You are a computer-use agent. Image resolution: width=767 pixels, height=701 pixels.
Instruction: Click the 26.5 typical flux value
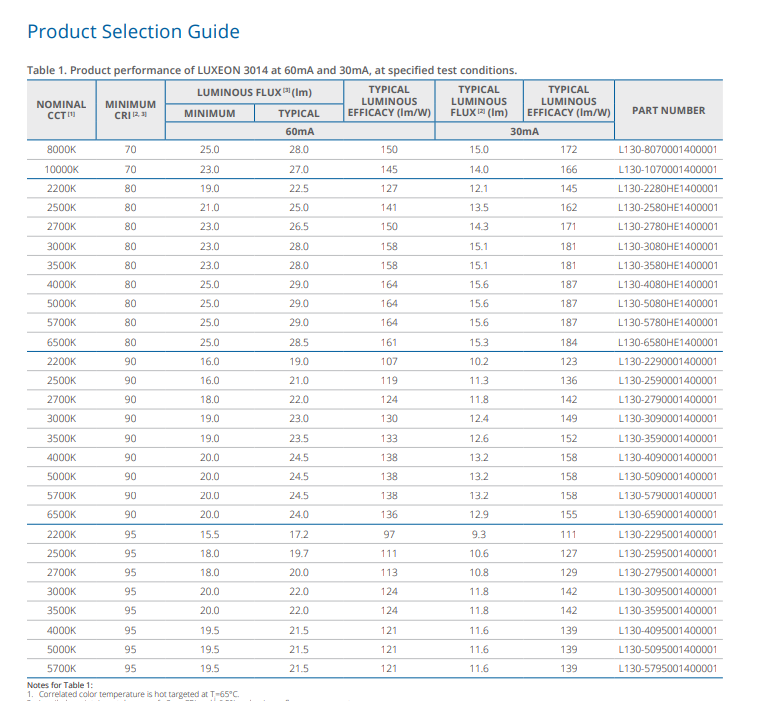coord(299,227)
